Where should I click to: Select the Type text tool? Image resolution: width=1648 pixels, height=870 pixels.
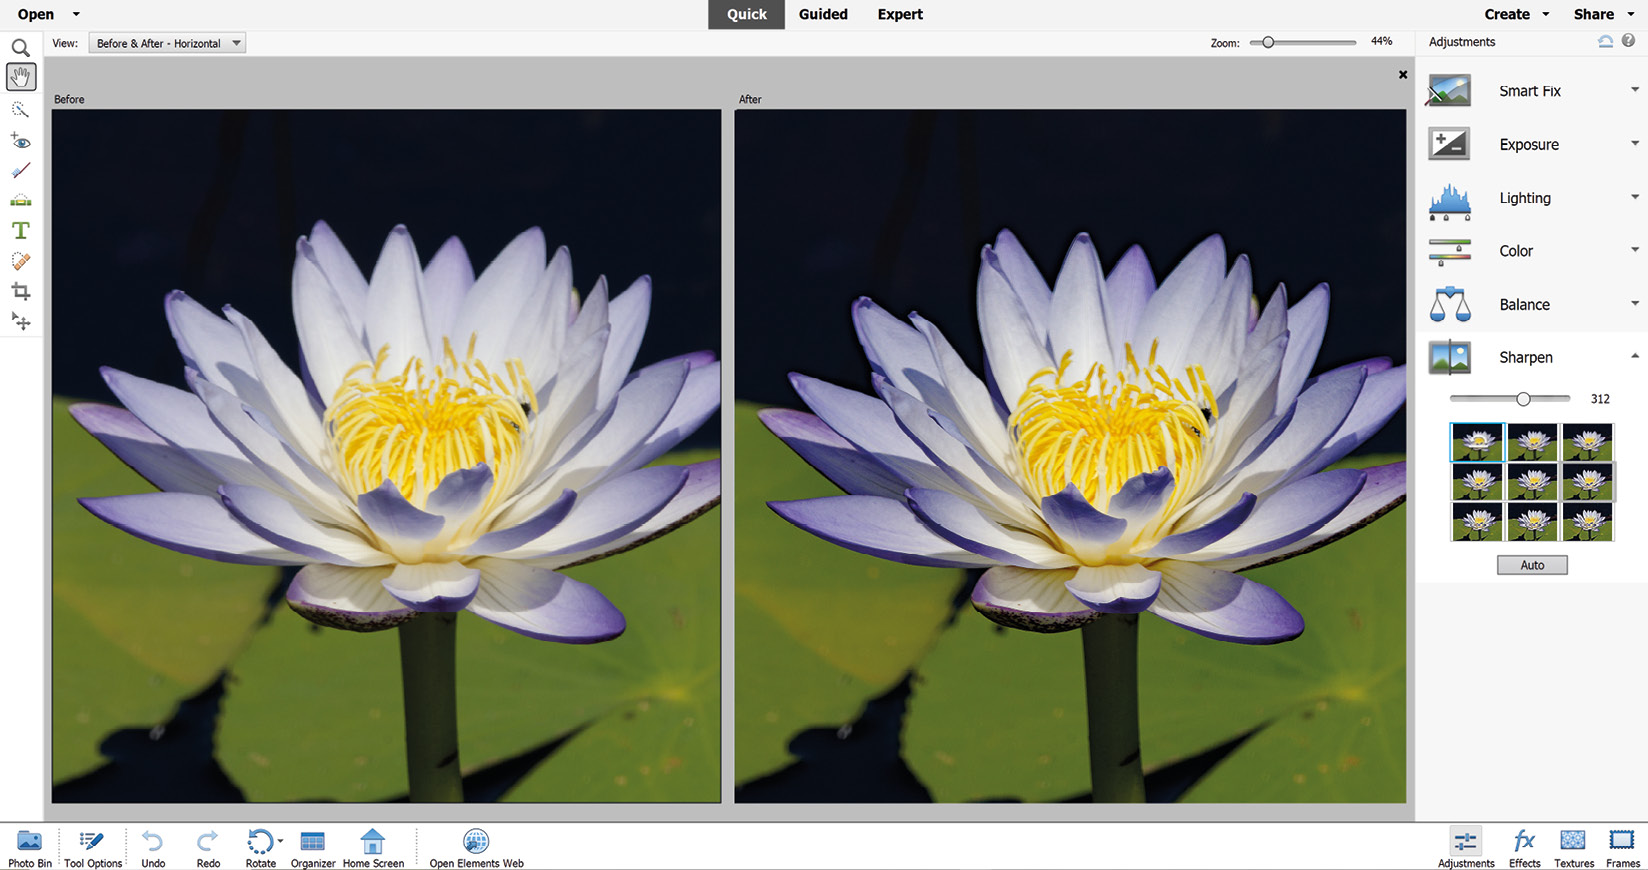pyautogui.click(x=20, y=231)
